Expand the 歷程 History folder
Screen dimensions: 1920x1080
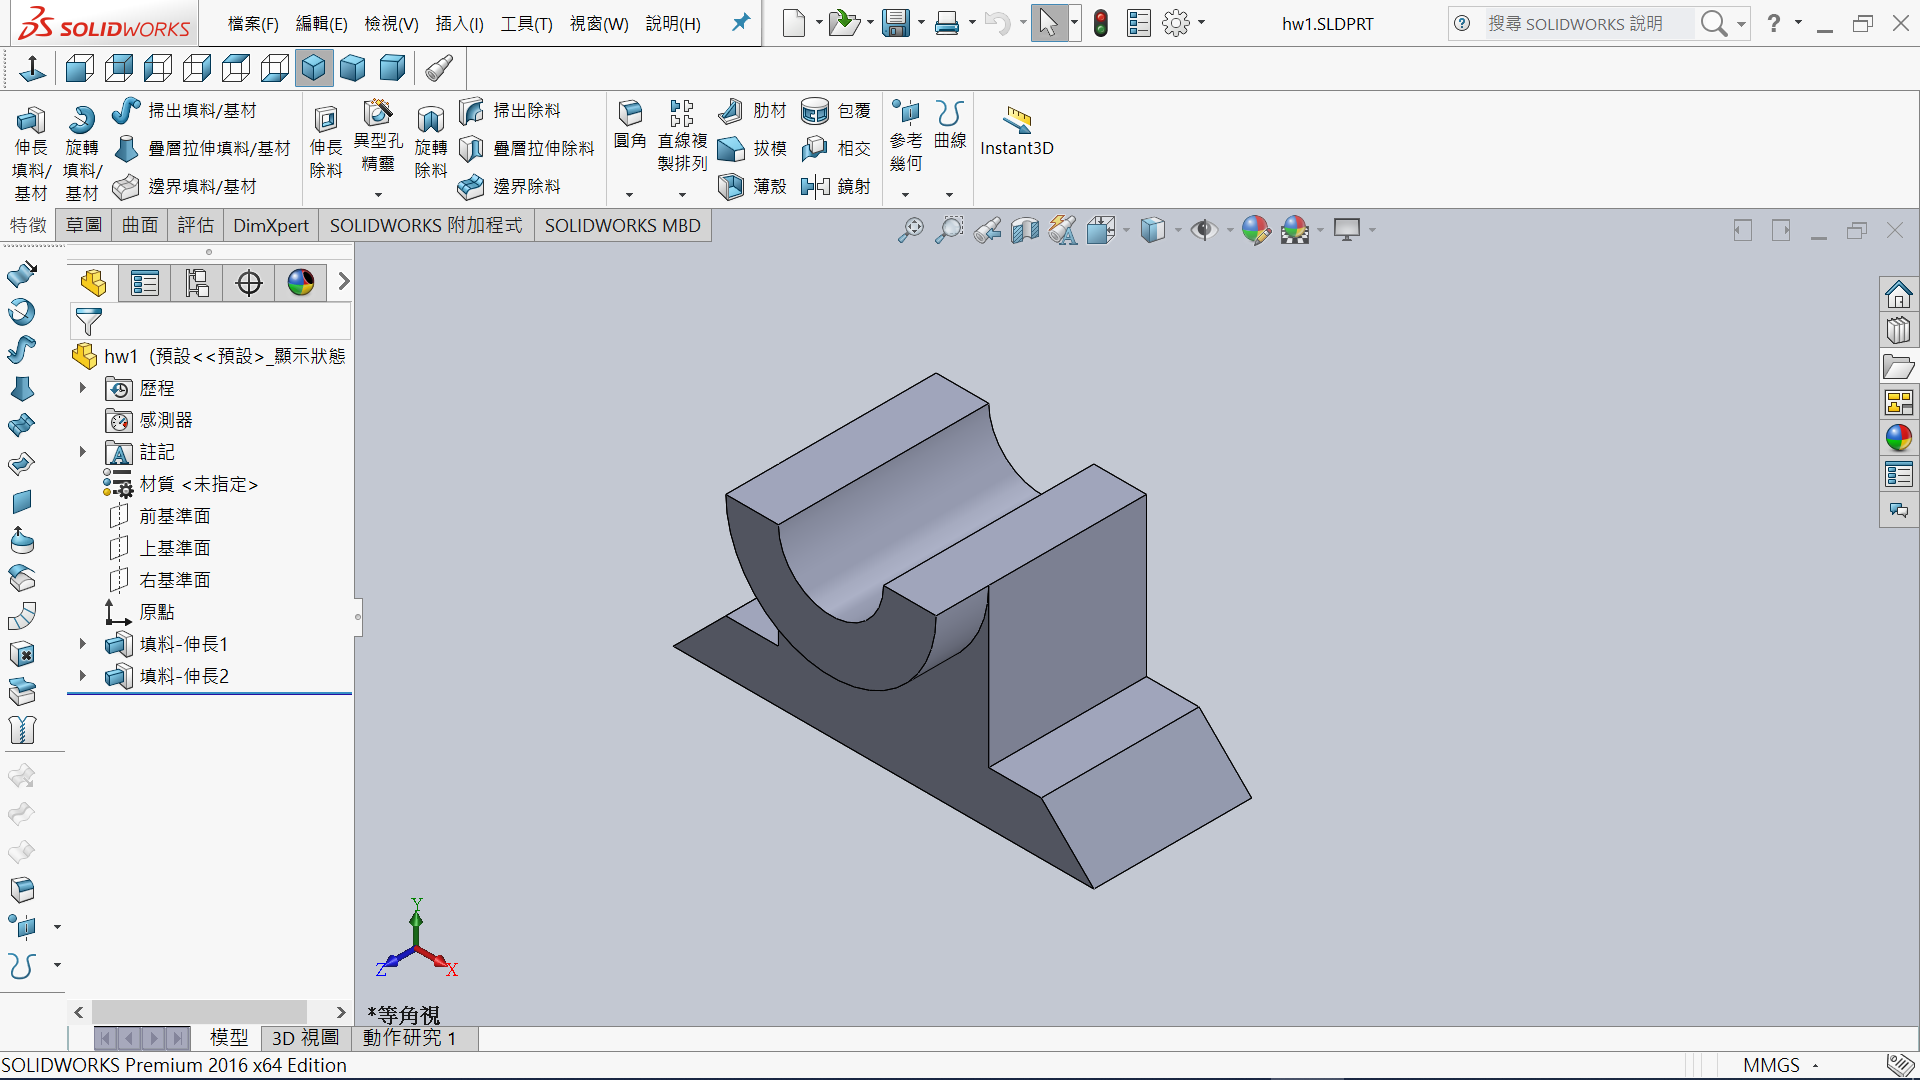pyautogui.click(x=83, y=388)
